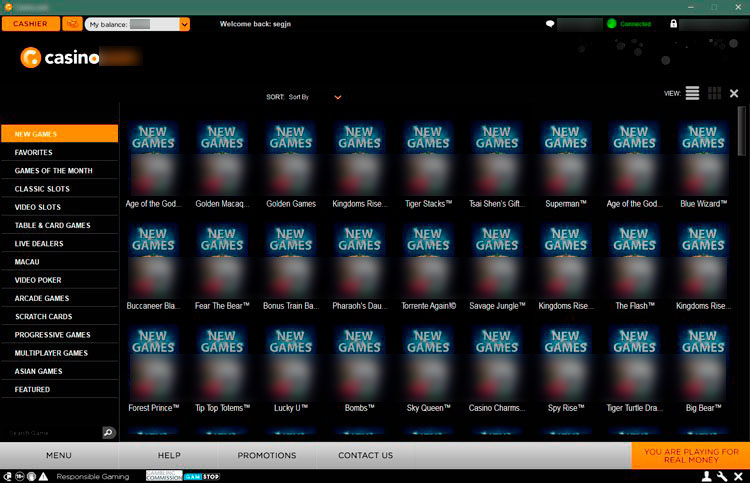750x483 pixels.
Task: Switch to list view
Action: pyautogui.click(x=692, y=93)
